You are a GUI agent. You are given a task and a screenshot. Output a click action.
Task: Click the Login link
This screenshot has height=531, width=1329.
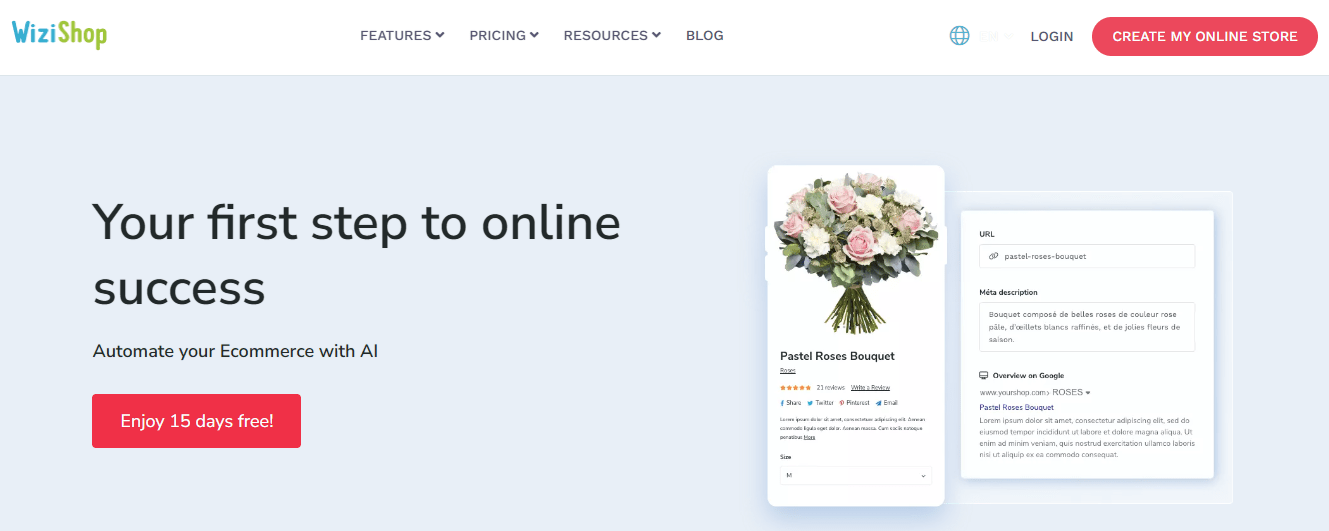(1051, 36)
